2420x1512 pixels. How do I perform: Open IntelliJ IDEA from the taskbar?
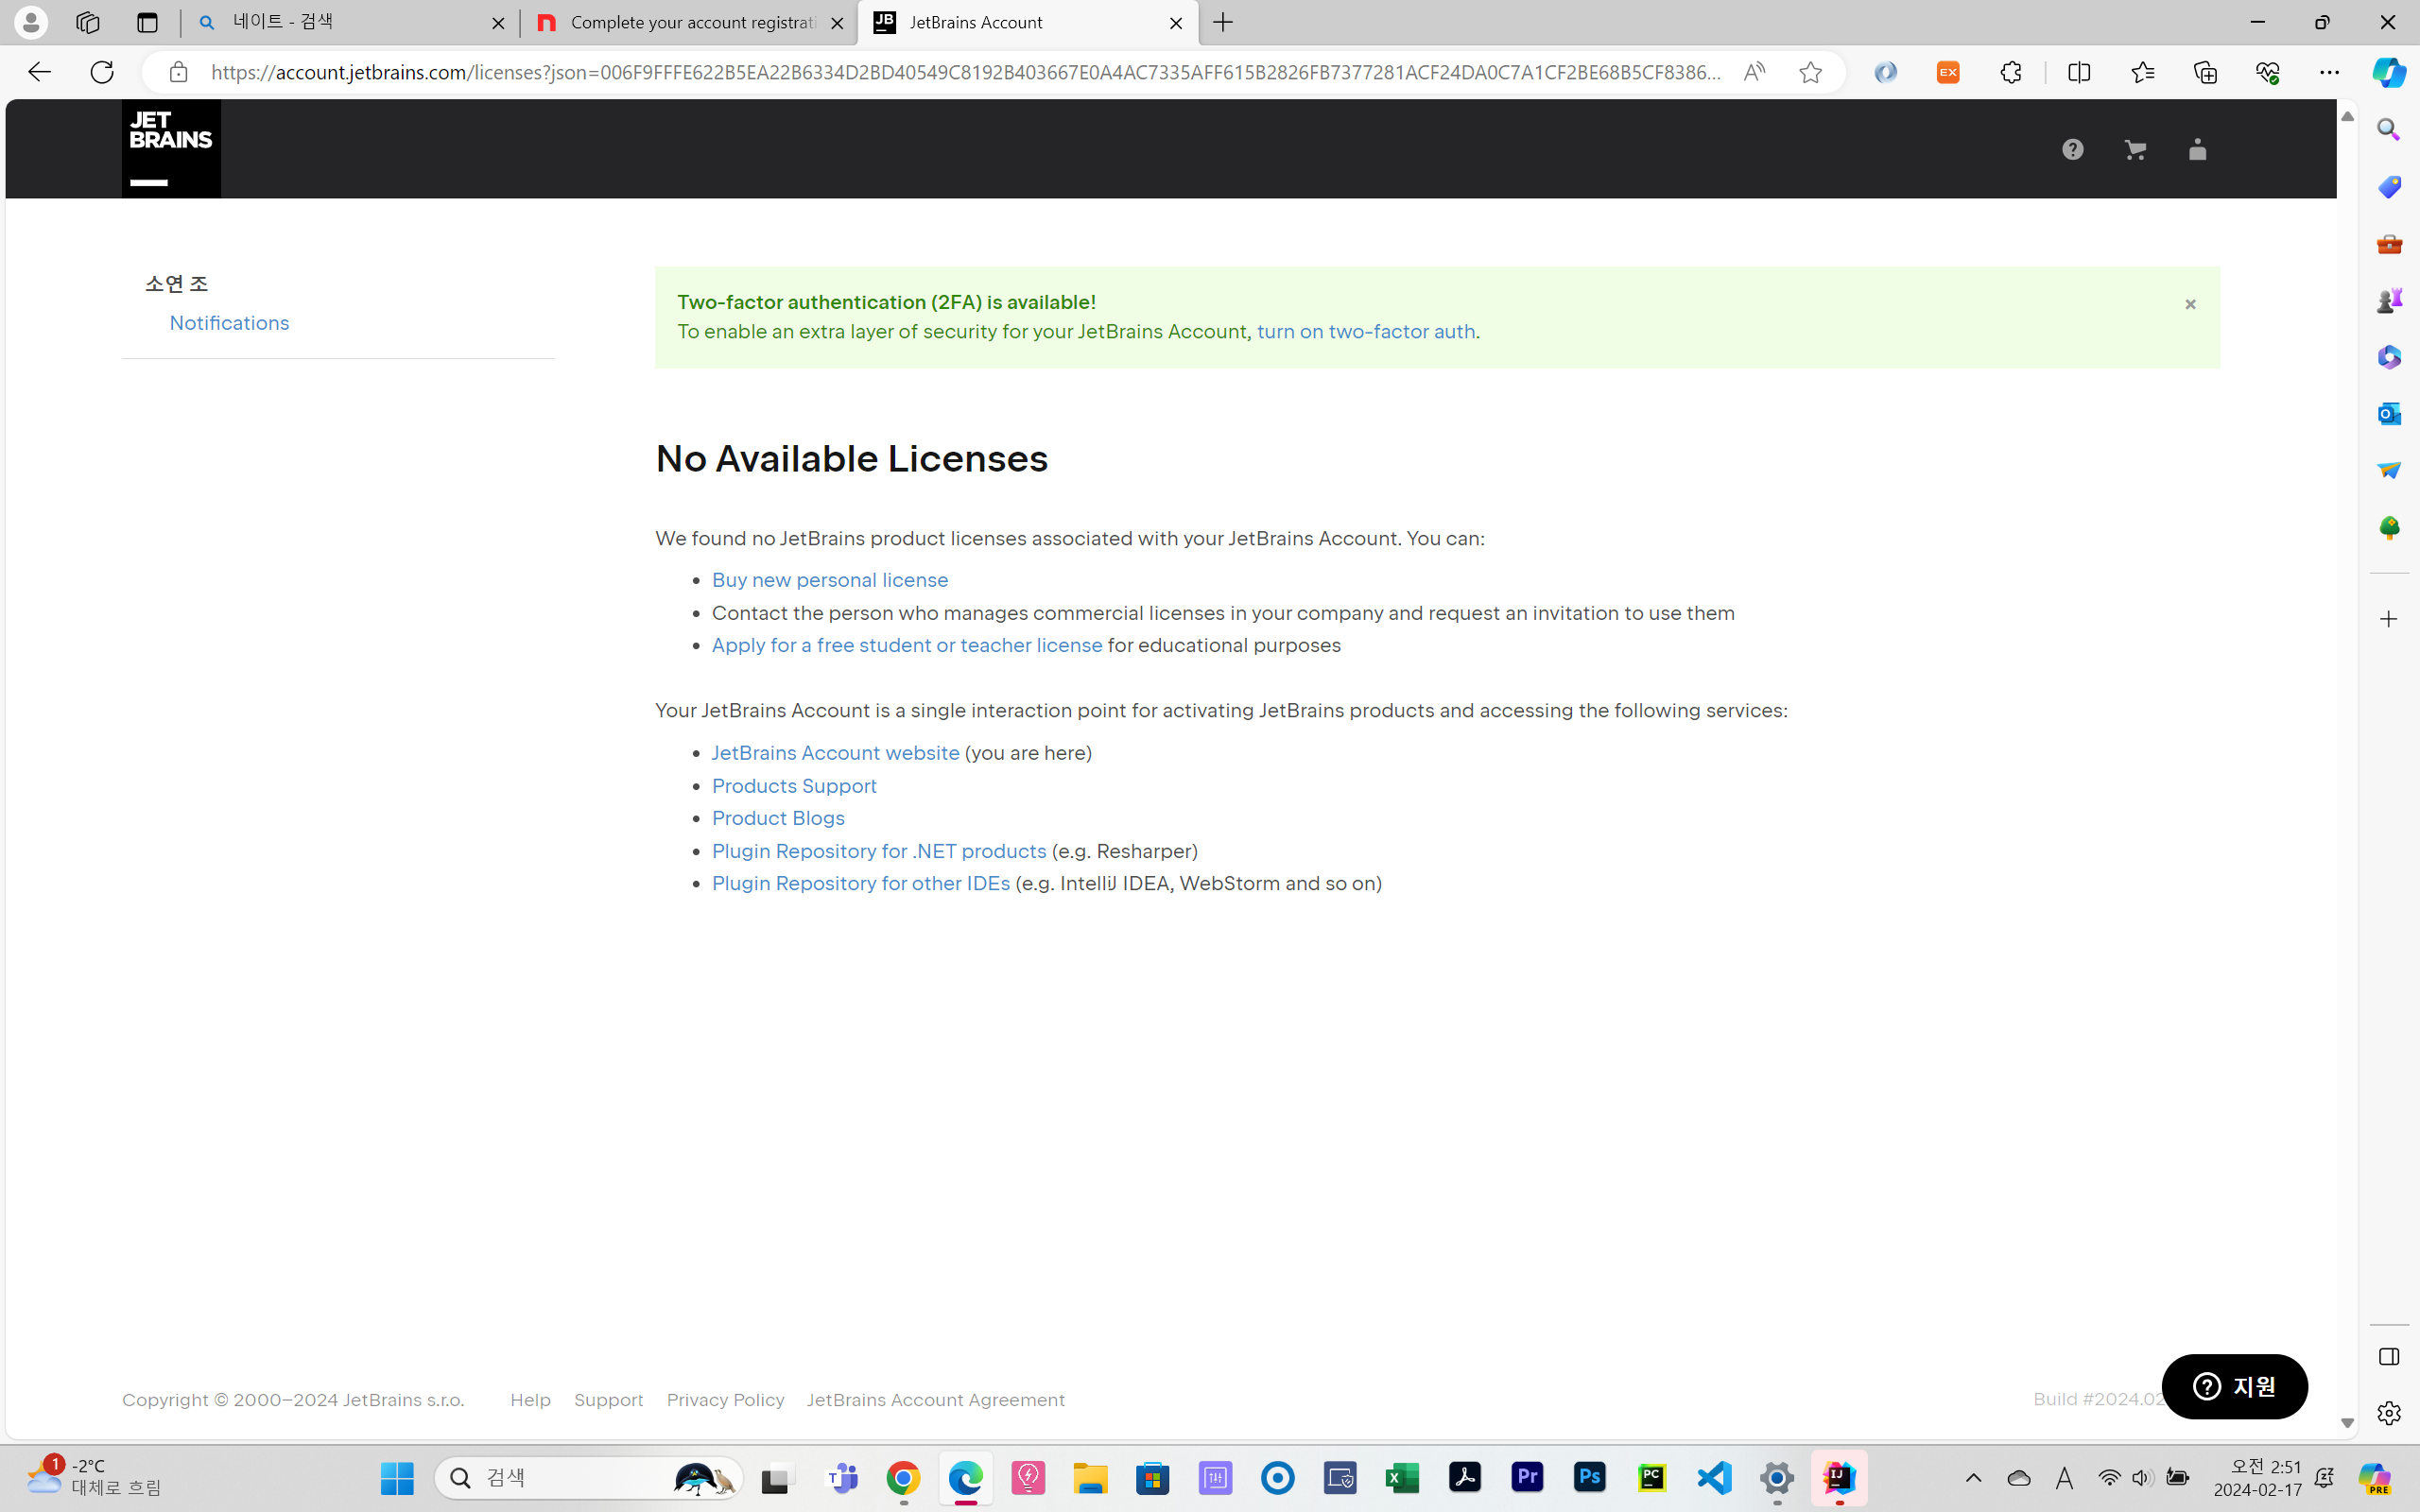1839,1478
